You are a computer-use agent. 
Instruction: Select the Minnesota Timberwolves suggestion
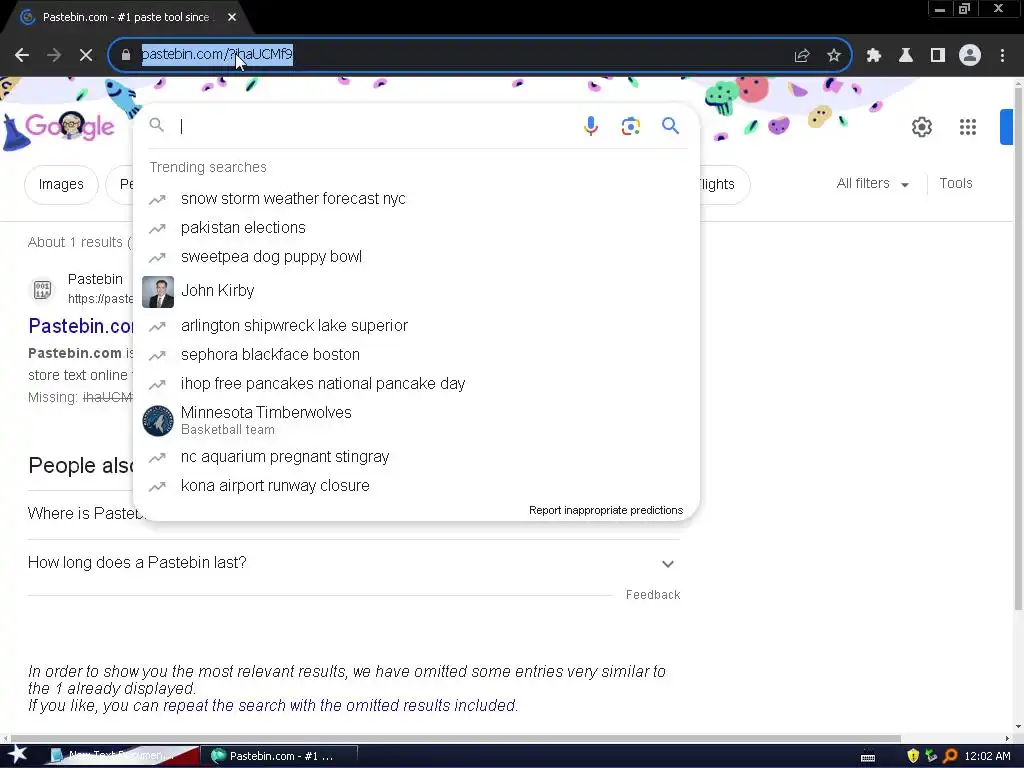click(x=416, y=421)
